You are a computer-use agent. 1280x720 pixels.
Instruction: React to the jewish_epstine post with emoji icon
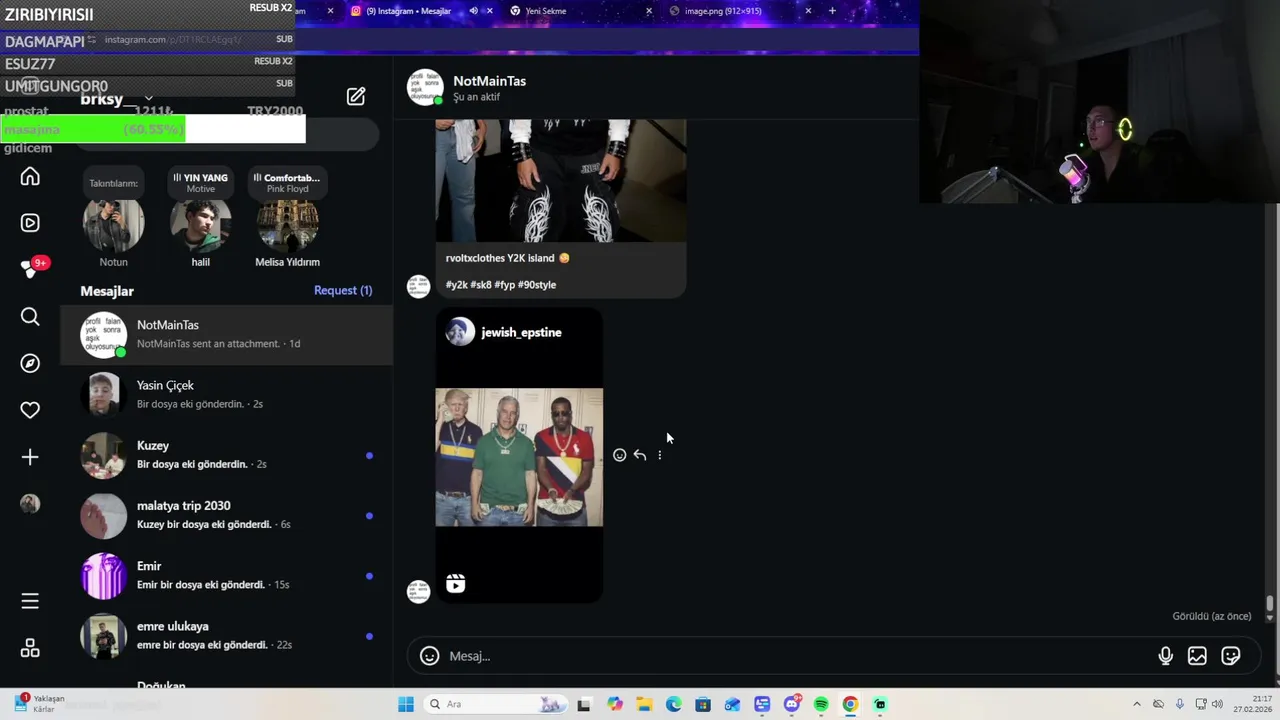[619, 455]
